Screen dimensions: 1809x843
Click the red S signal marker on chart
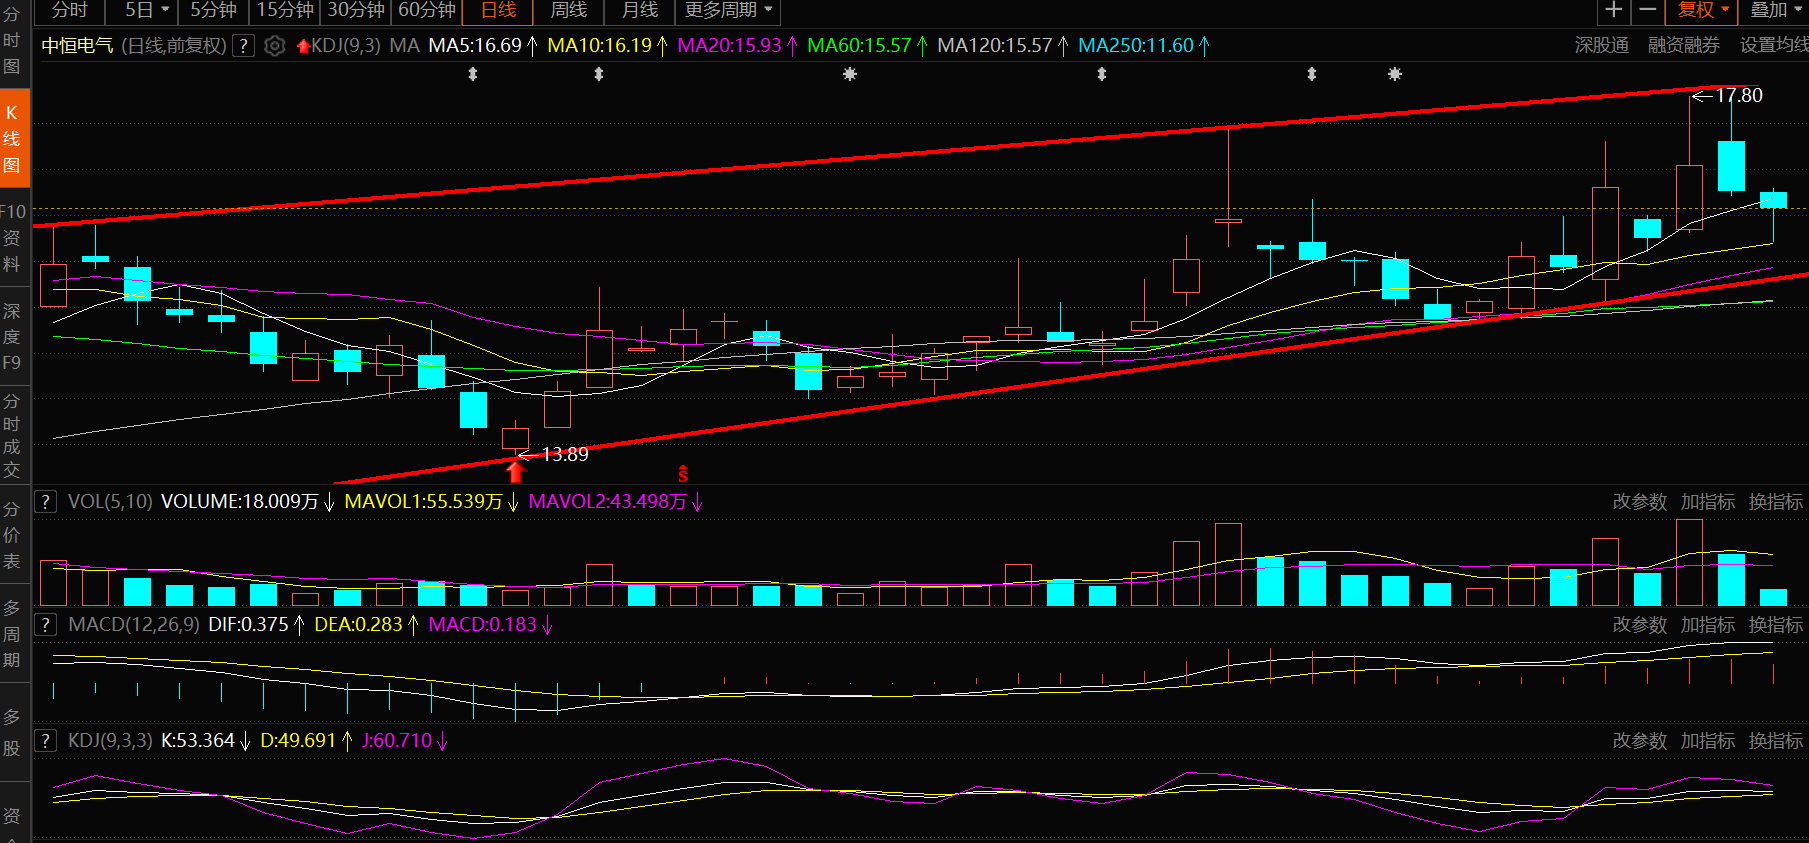click(x=683, y=474)
